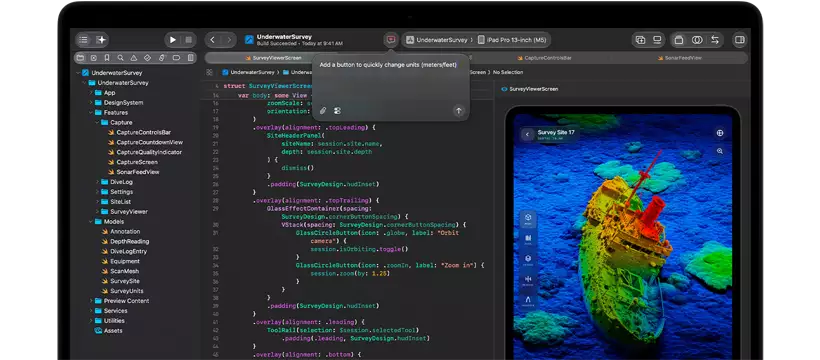
Task: Click the overlapping circles toolbar icon
Action: (x=697, y=40)
